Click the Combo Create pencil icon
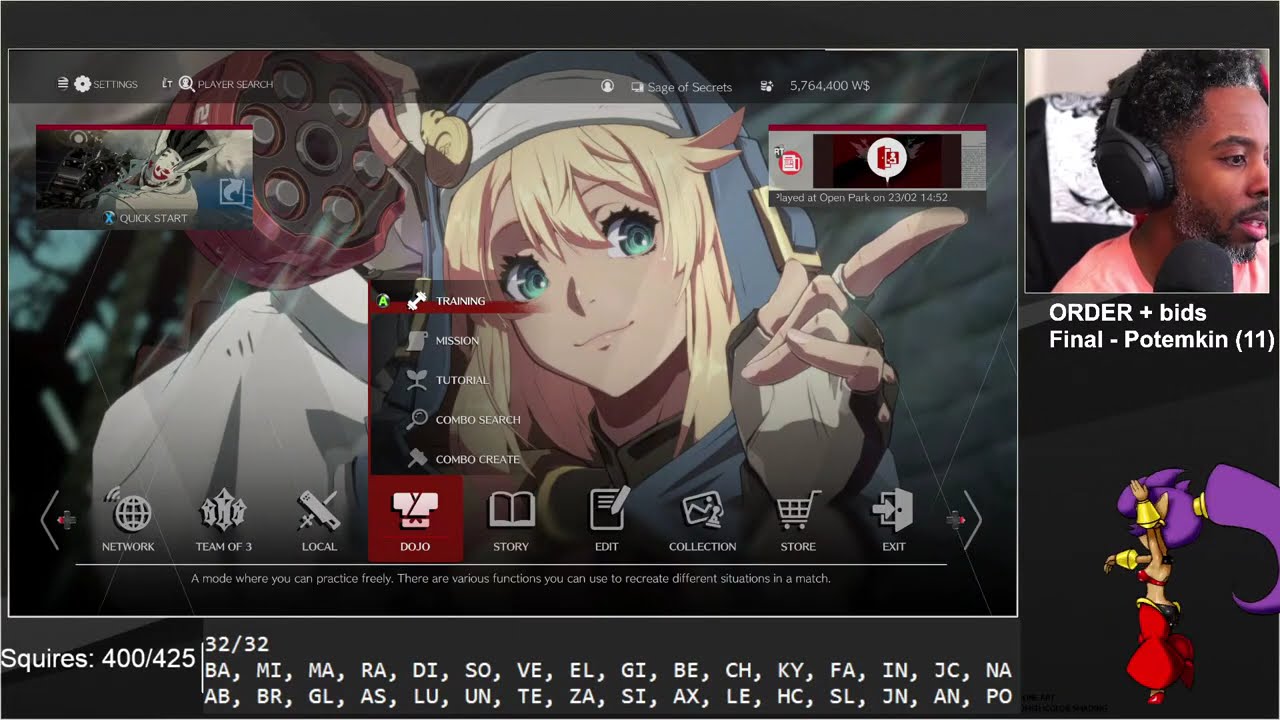This screenshot has width=1280, height=720. pos(417,459)
